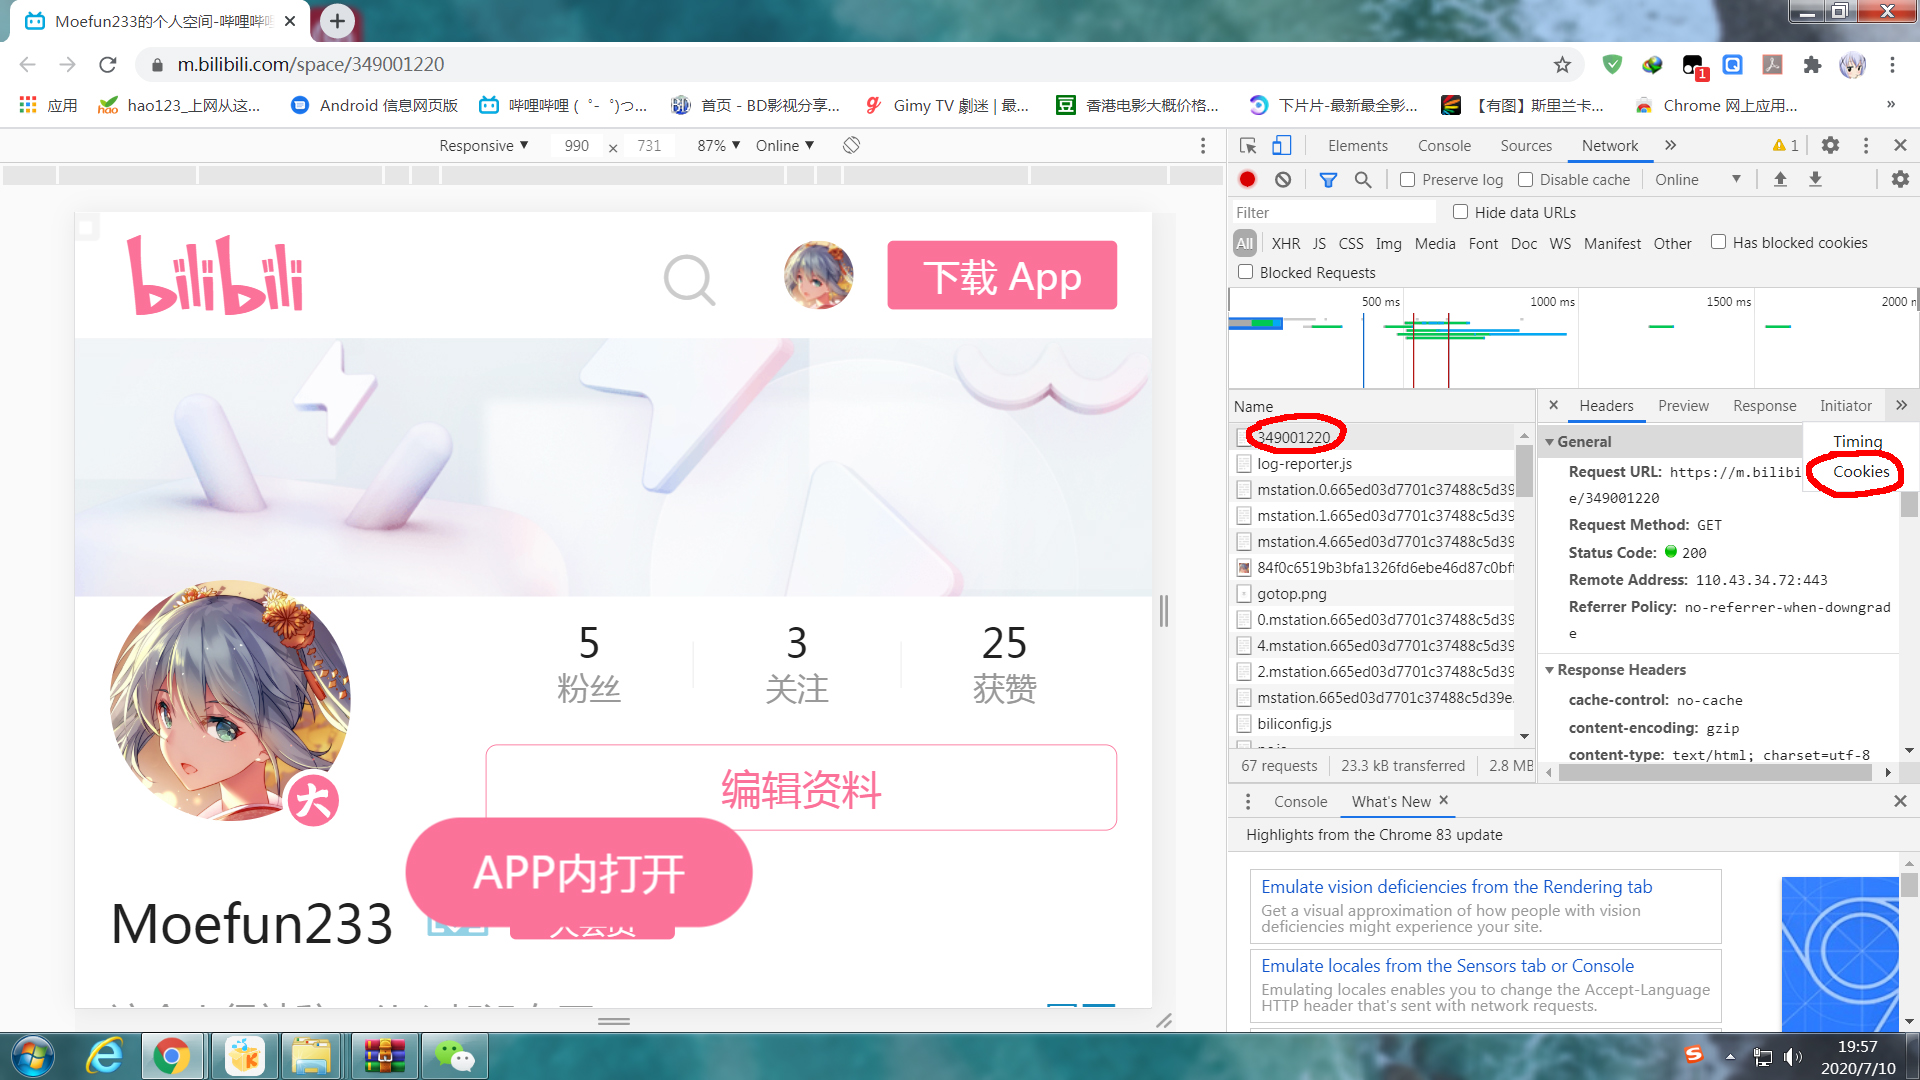Open WinRAR from the taskbar
This screenshot has height=1080, width=1920.
point(385,1056)
